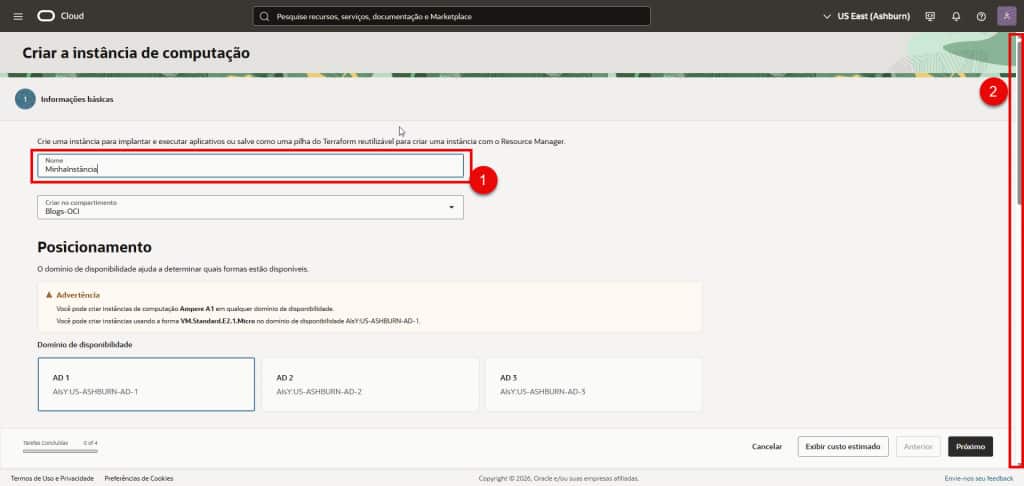Click the vertical page scrollbar thumb

point(1019,121)
